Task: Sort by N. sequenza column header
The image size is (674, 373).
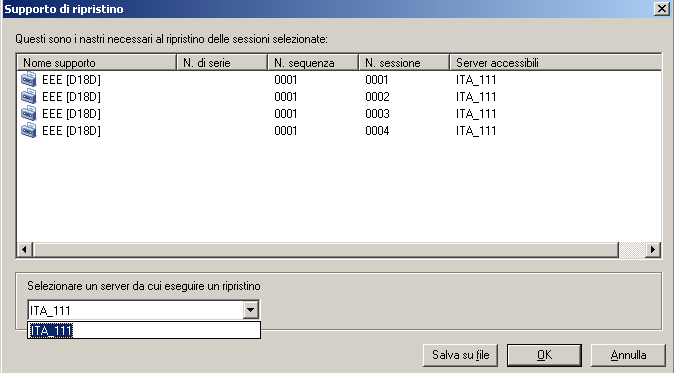Action: coord(313,63)
